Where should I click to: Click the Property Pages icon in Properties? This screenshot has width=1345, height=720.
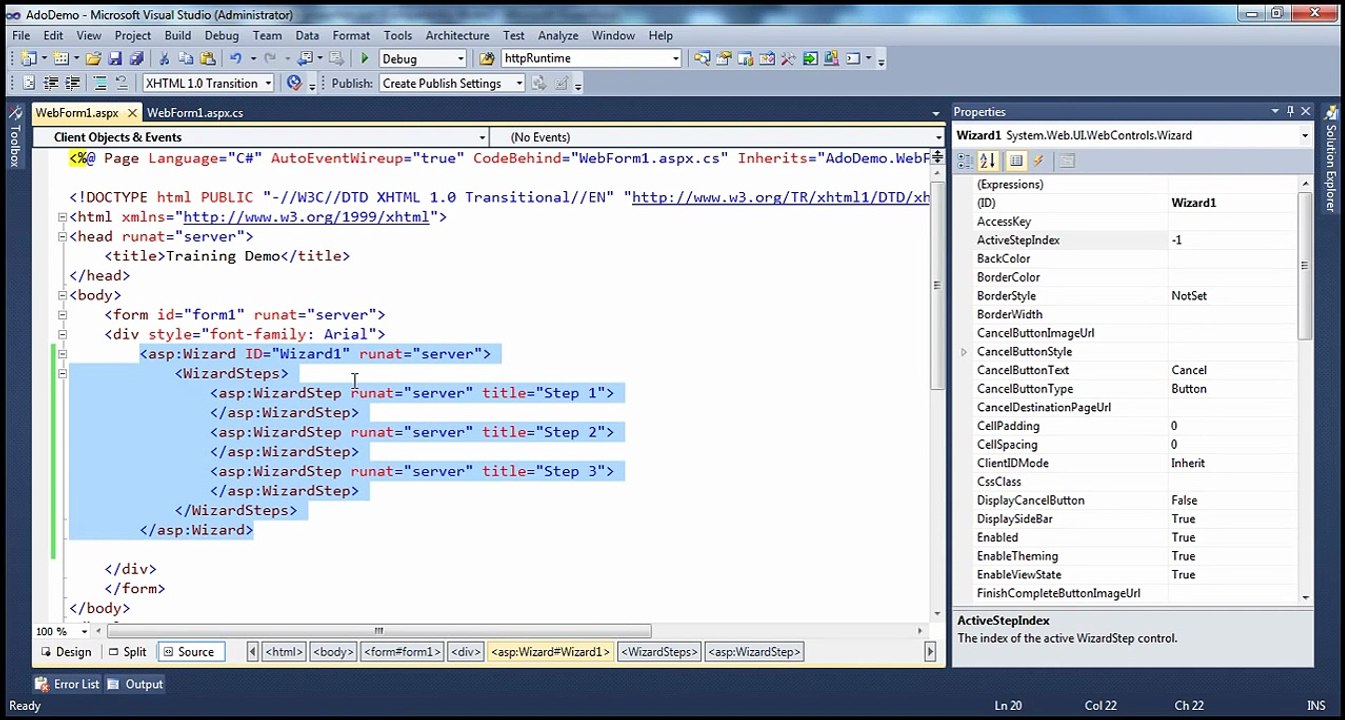[1066, 161]
